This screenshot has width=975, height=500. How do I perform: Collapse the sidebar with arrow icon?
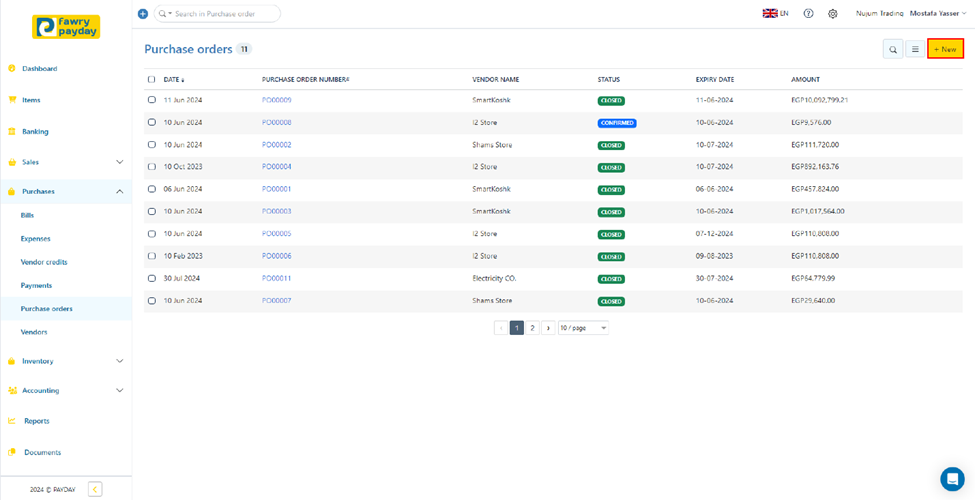[x=95, y=489]
